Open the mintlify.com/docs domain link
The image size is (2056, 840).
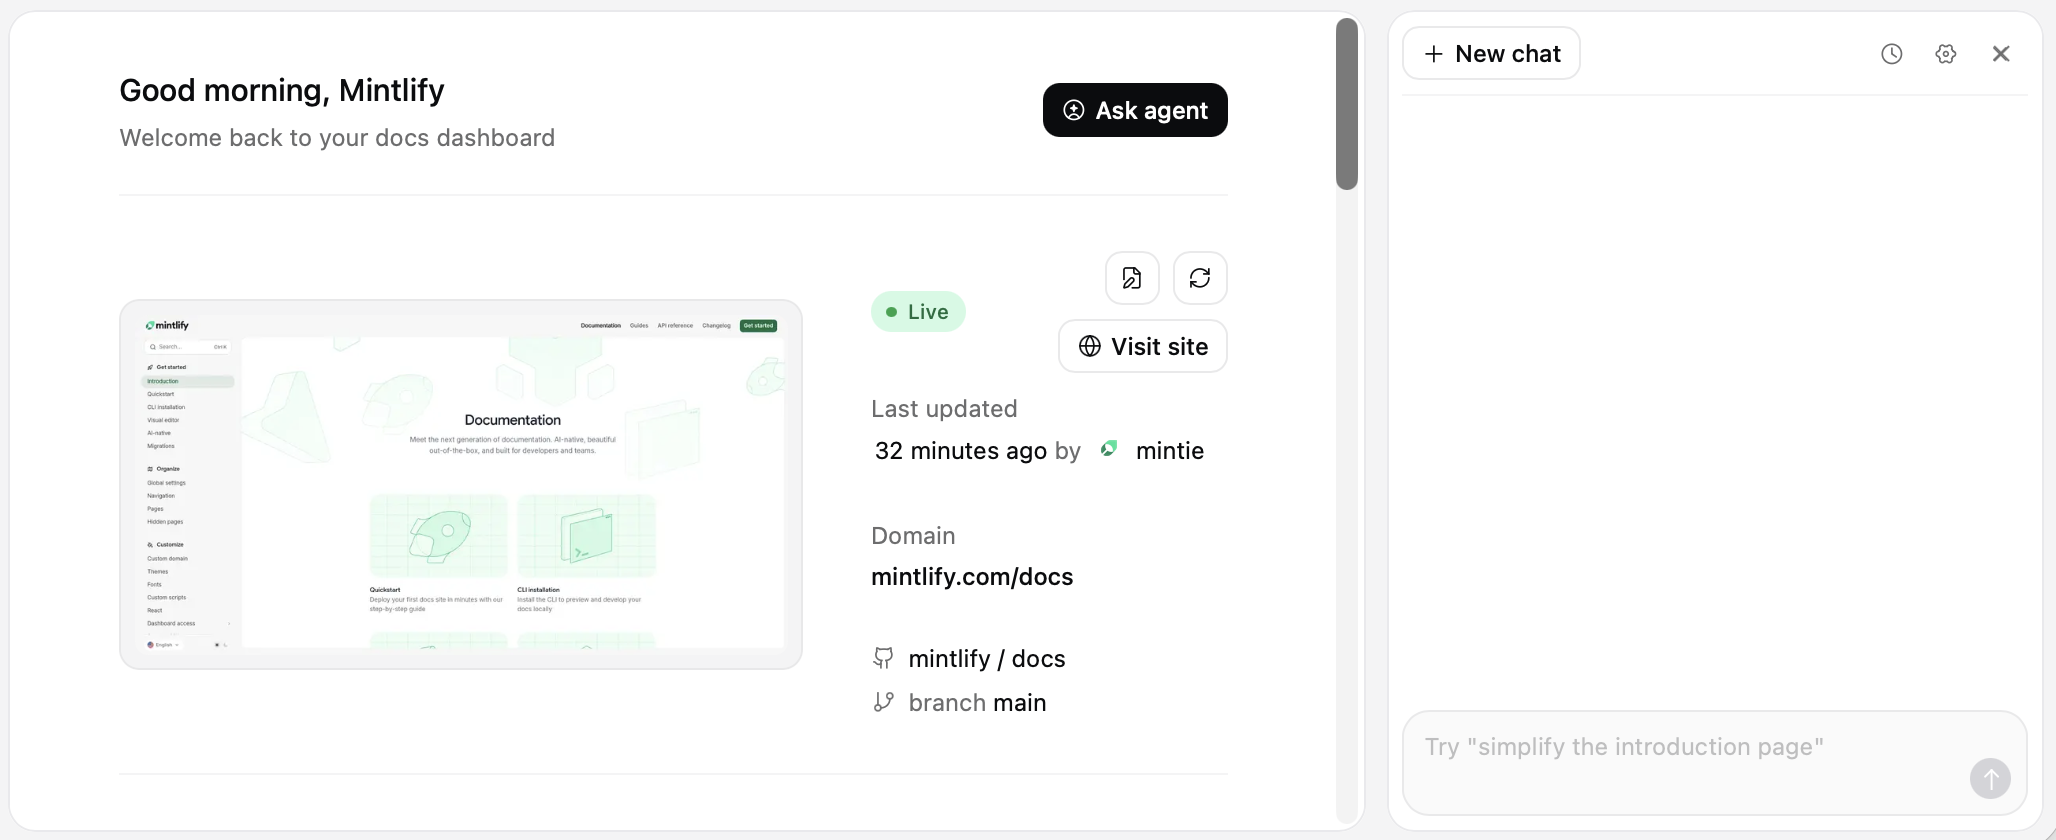(971, 576)
